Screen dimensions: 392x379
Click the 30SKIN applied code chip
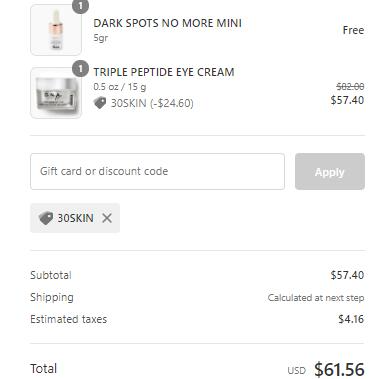point(75,218)
